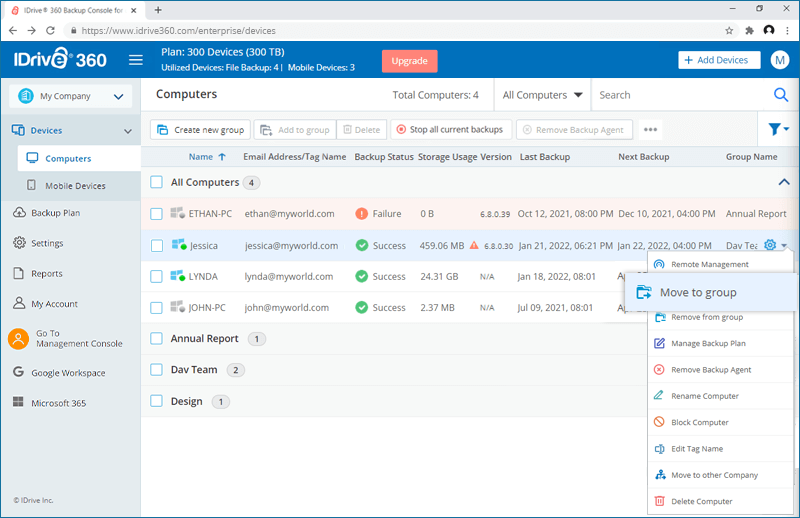Select the Jessica row checkbox
The height and width of the screenshot is (518, 800).
point(157,245)
